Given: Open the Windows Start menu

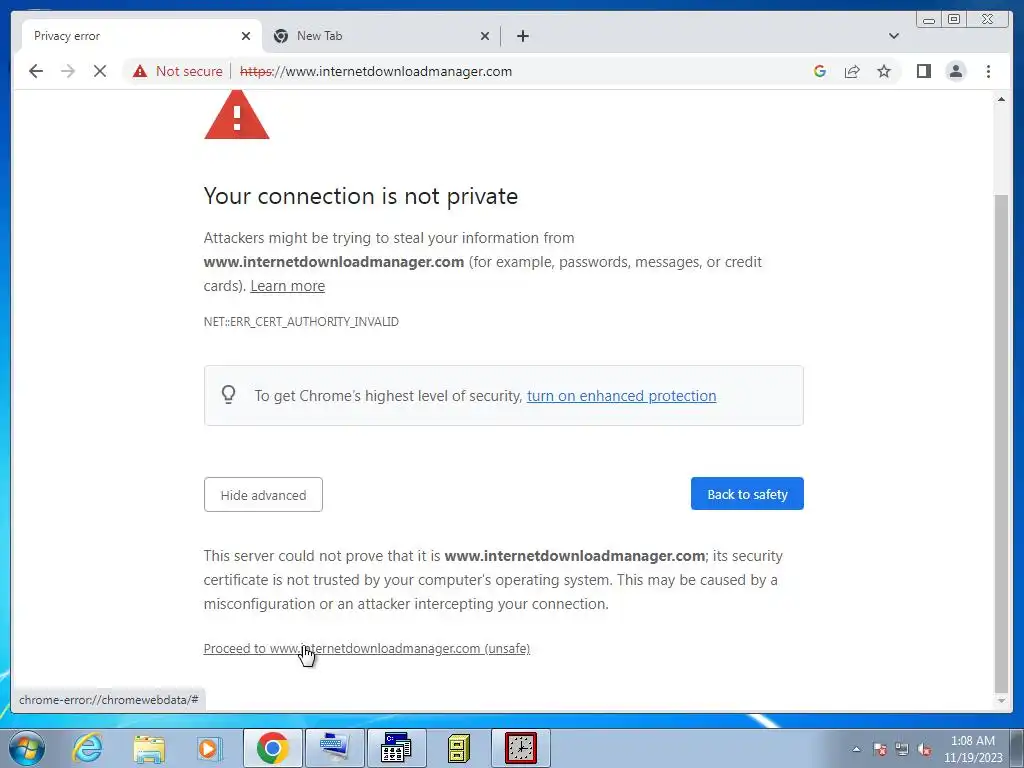Looking at the screenshot, I should click(26, 748).
